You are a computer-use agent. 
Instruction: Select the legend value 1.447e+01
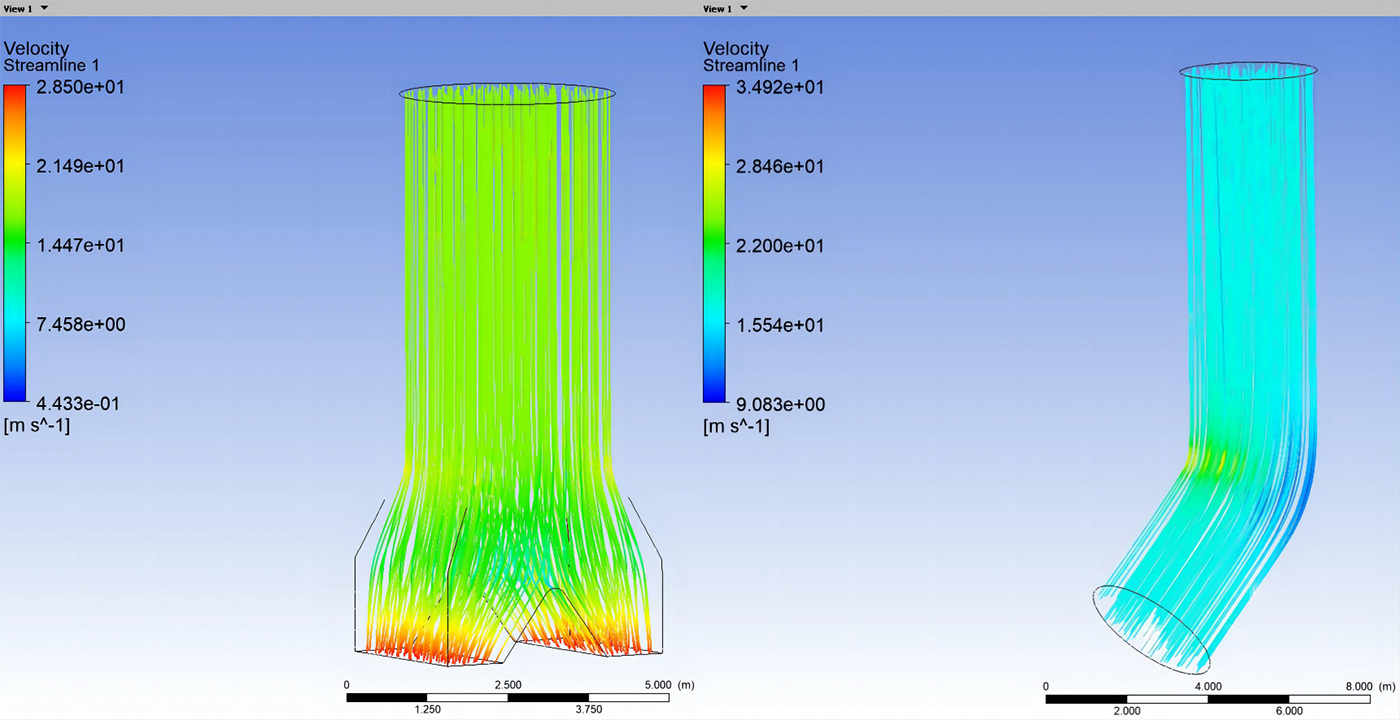pyautogui.click(x=80, y=245)
